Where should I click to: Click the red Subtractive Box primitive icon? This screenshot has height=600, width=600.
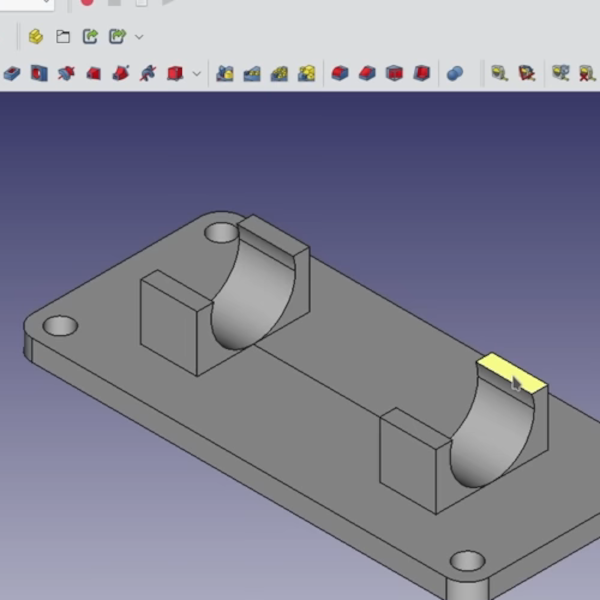175,73
